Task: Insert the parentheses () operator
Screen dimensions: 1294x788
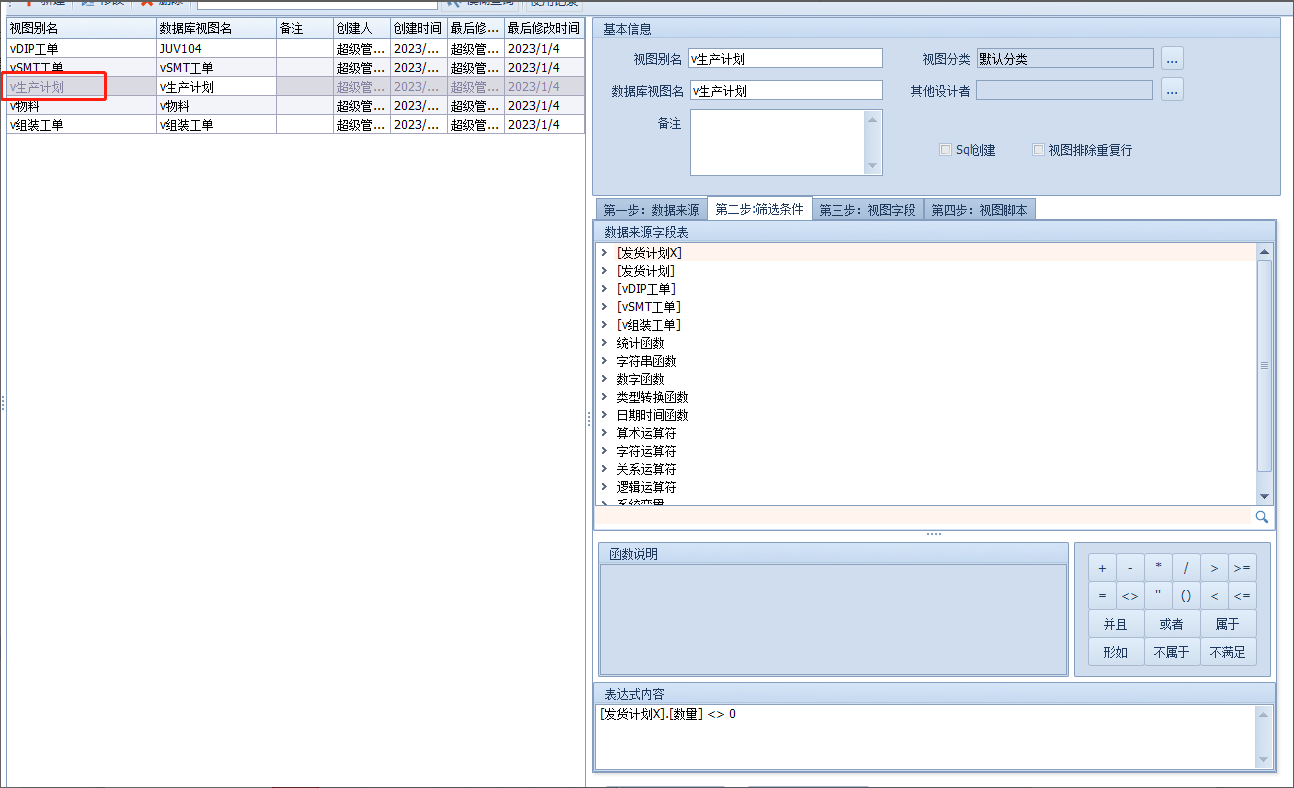Action: pos(1186,596)
